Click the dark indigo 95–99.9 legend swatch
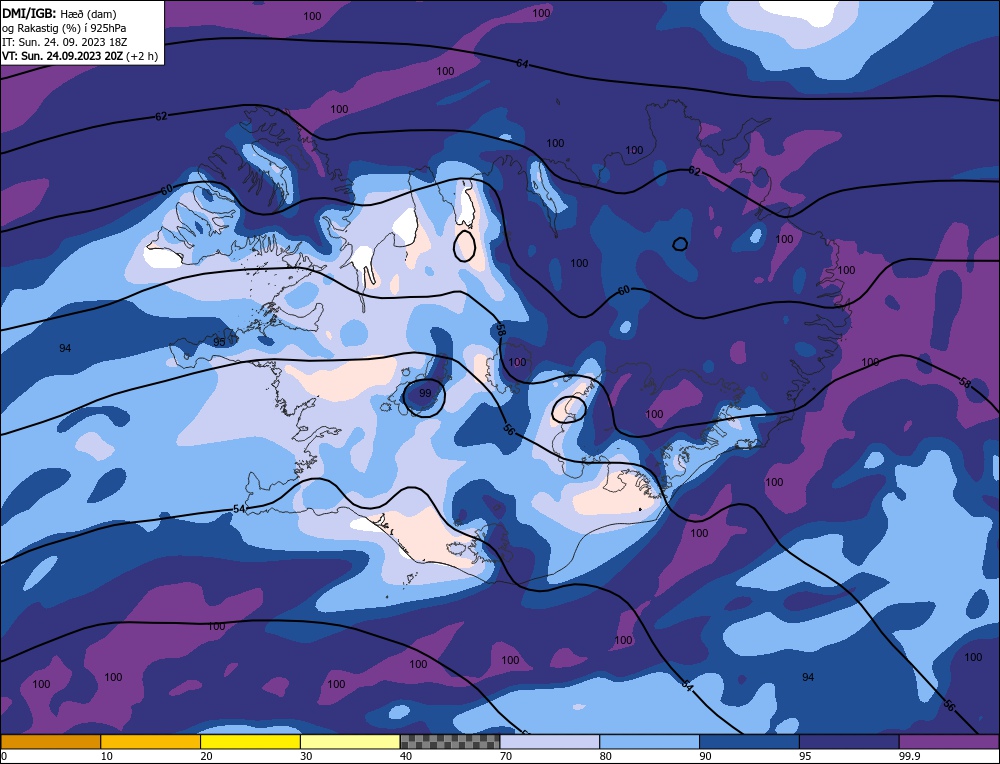The image size is (1000, 764). pyautogui.click(x=849, y=742)
